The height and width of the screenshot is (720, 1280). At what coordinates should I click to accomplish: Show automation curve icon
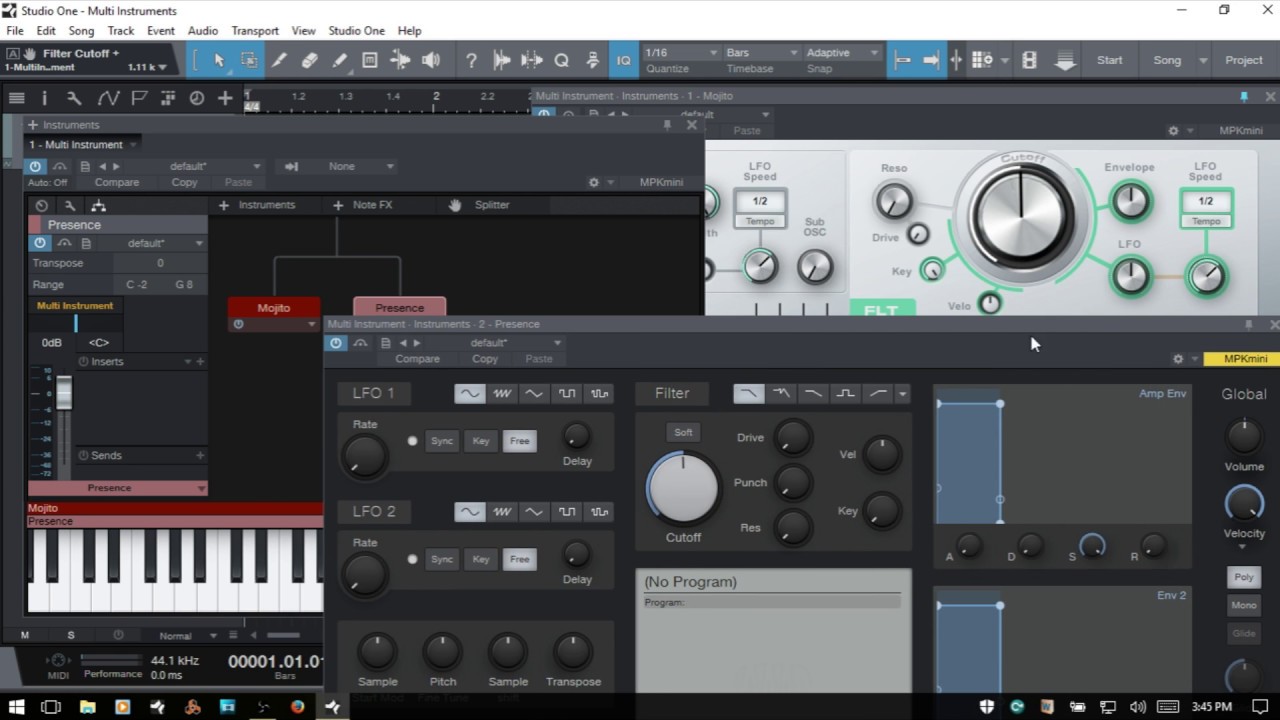107,98
